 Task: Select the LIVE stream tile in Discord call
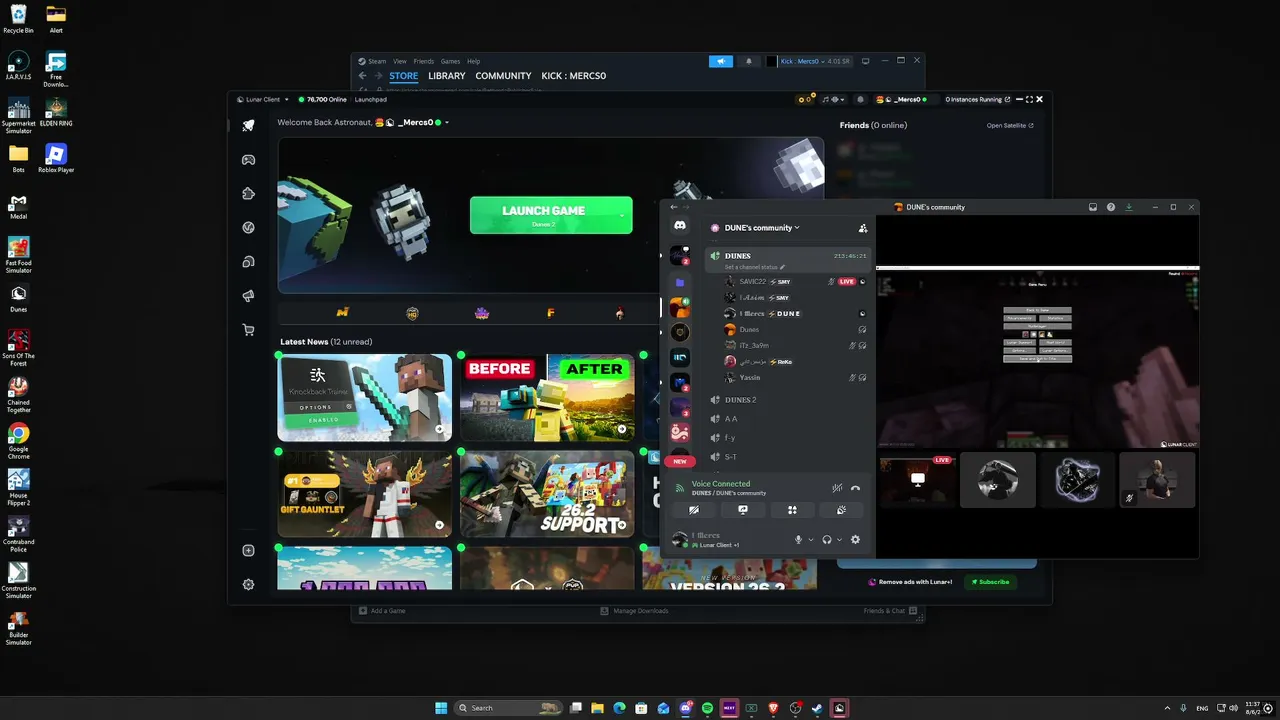pos(918,481)
